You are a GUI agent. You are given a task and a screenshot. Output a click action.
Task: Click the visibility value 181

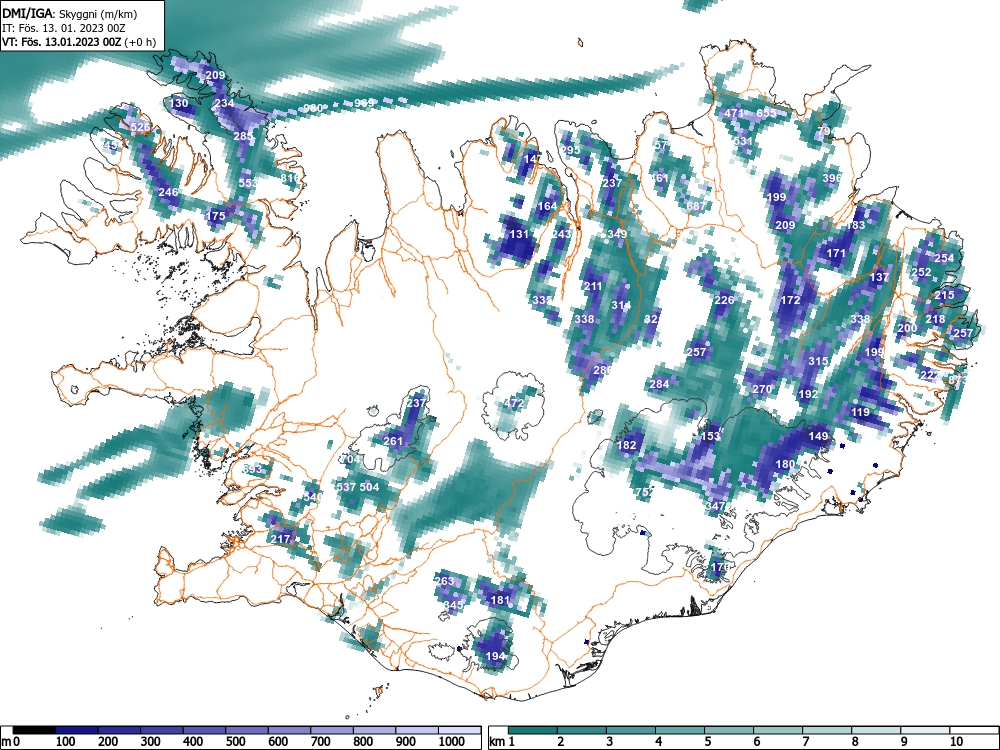tap(501, 599)
